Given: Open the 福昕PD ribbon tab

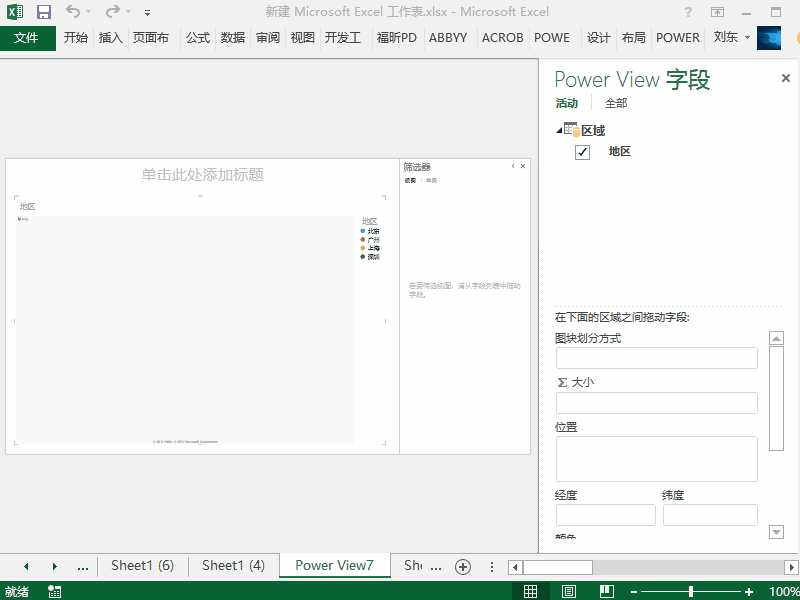Looking at the screenshot, I should [396, 38].
